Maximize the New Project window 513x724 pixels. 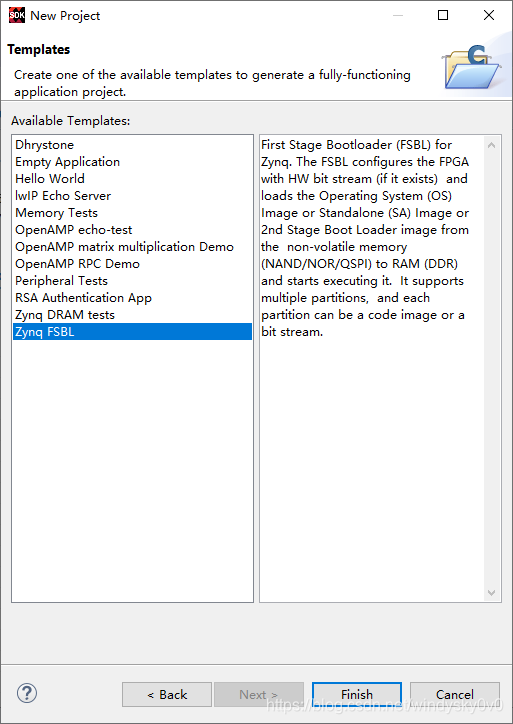click(x=443, y=15)
